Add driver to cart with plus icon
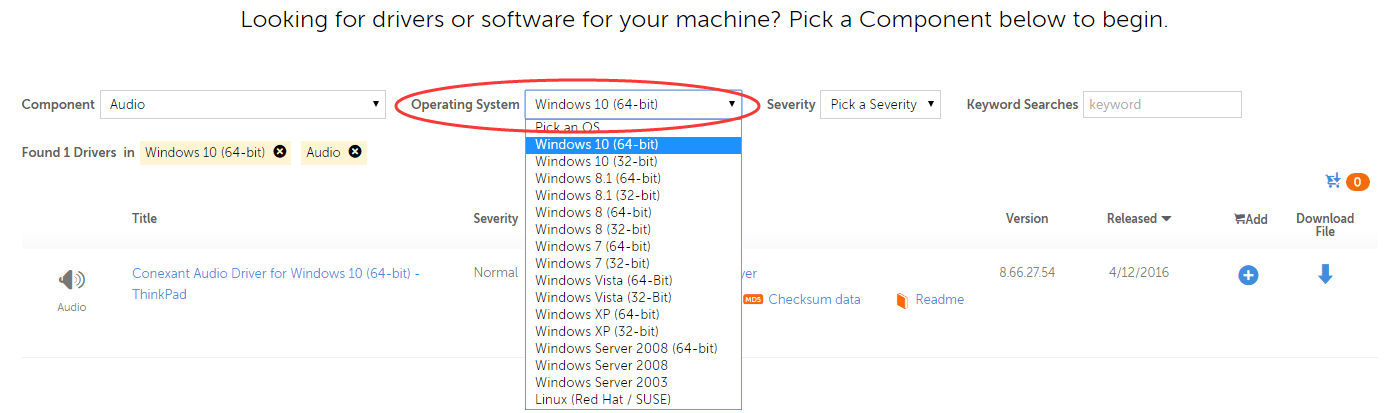Image resolution: width=1384 pixels, height=413 pixels. (1248, 274)
